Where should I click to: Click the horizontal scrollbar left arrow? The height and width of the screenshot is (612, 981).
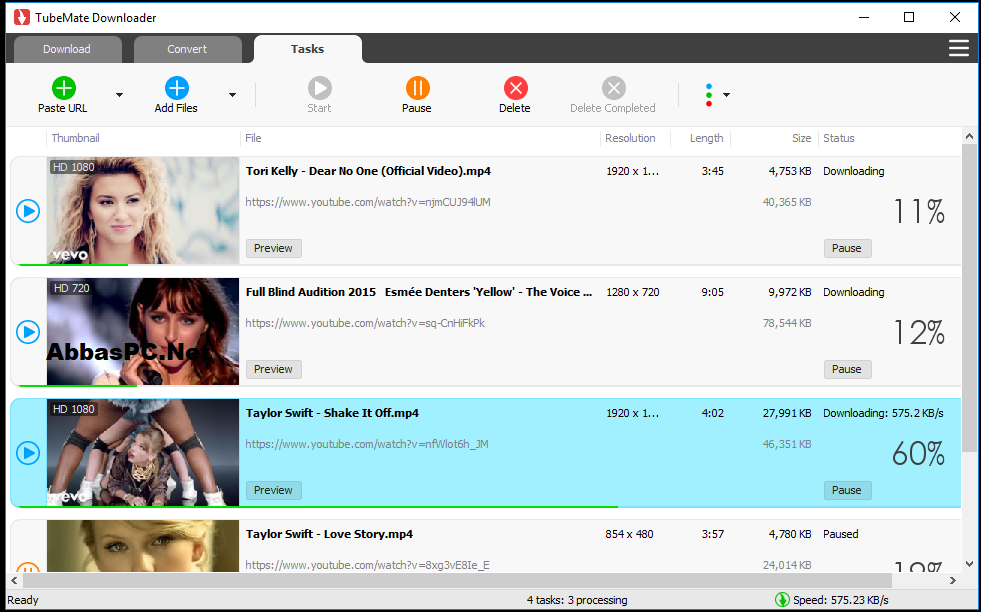tap(14, 581)
